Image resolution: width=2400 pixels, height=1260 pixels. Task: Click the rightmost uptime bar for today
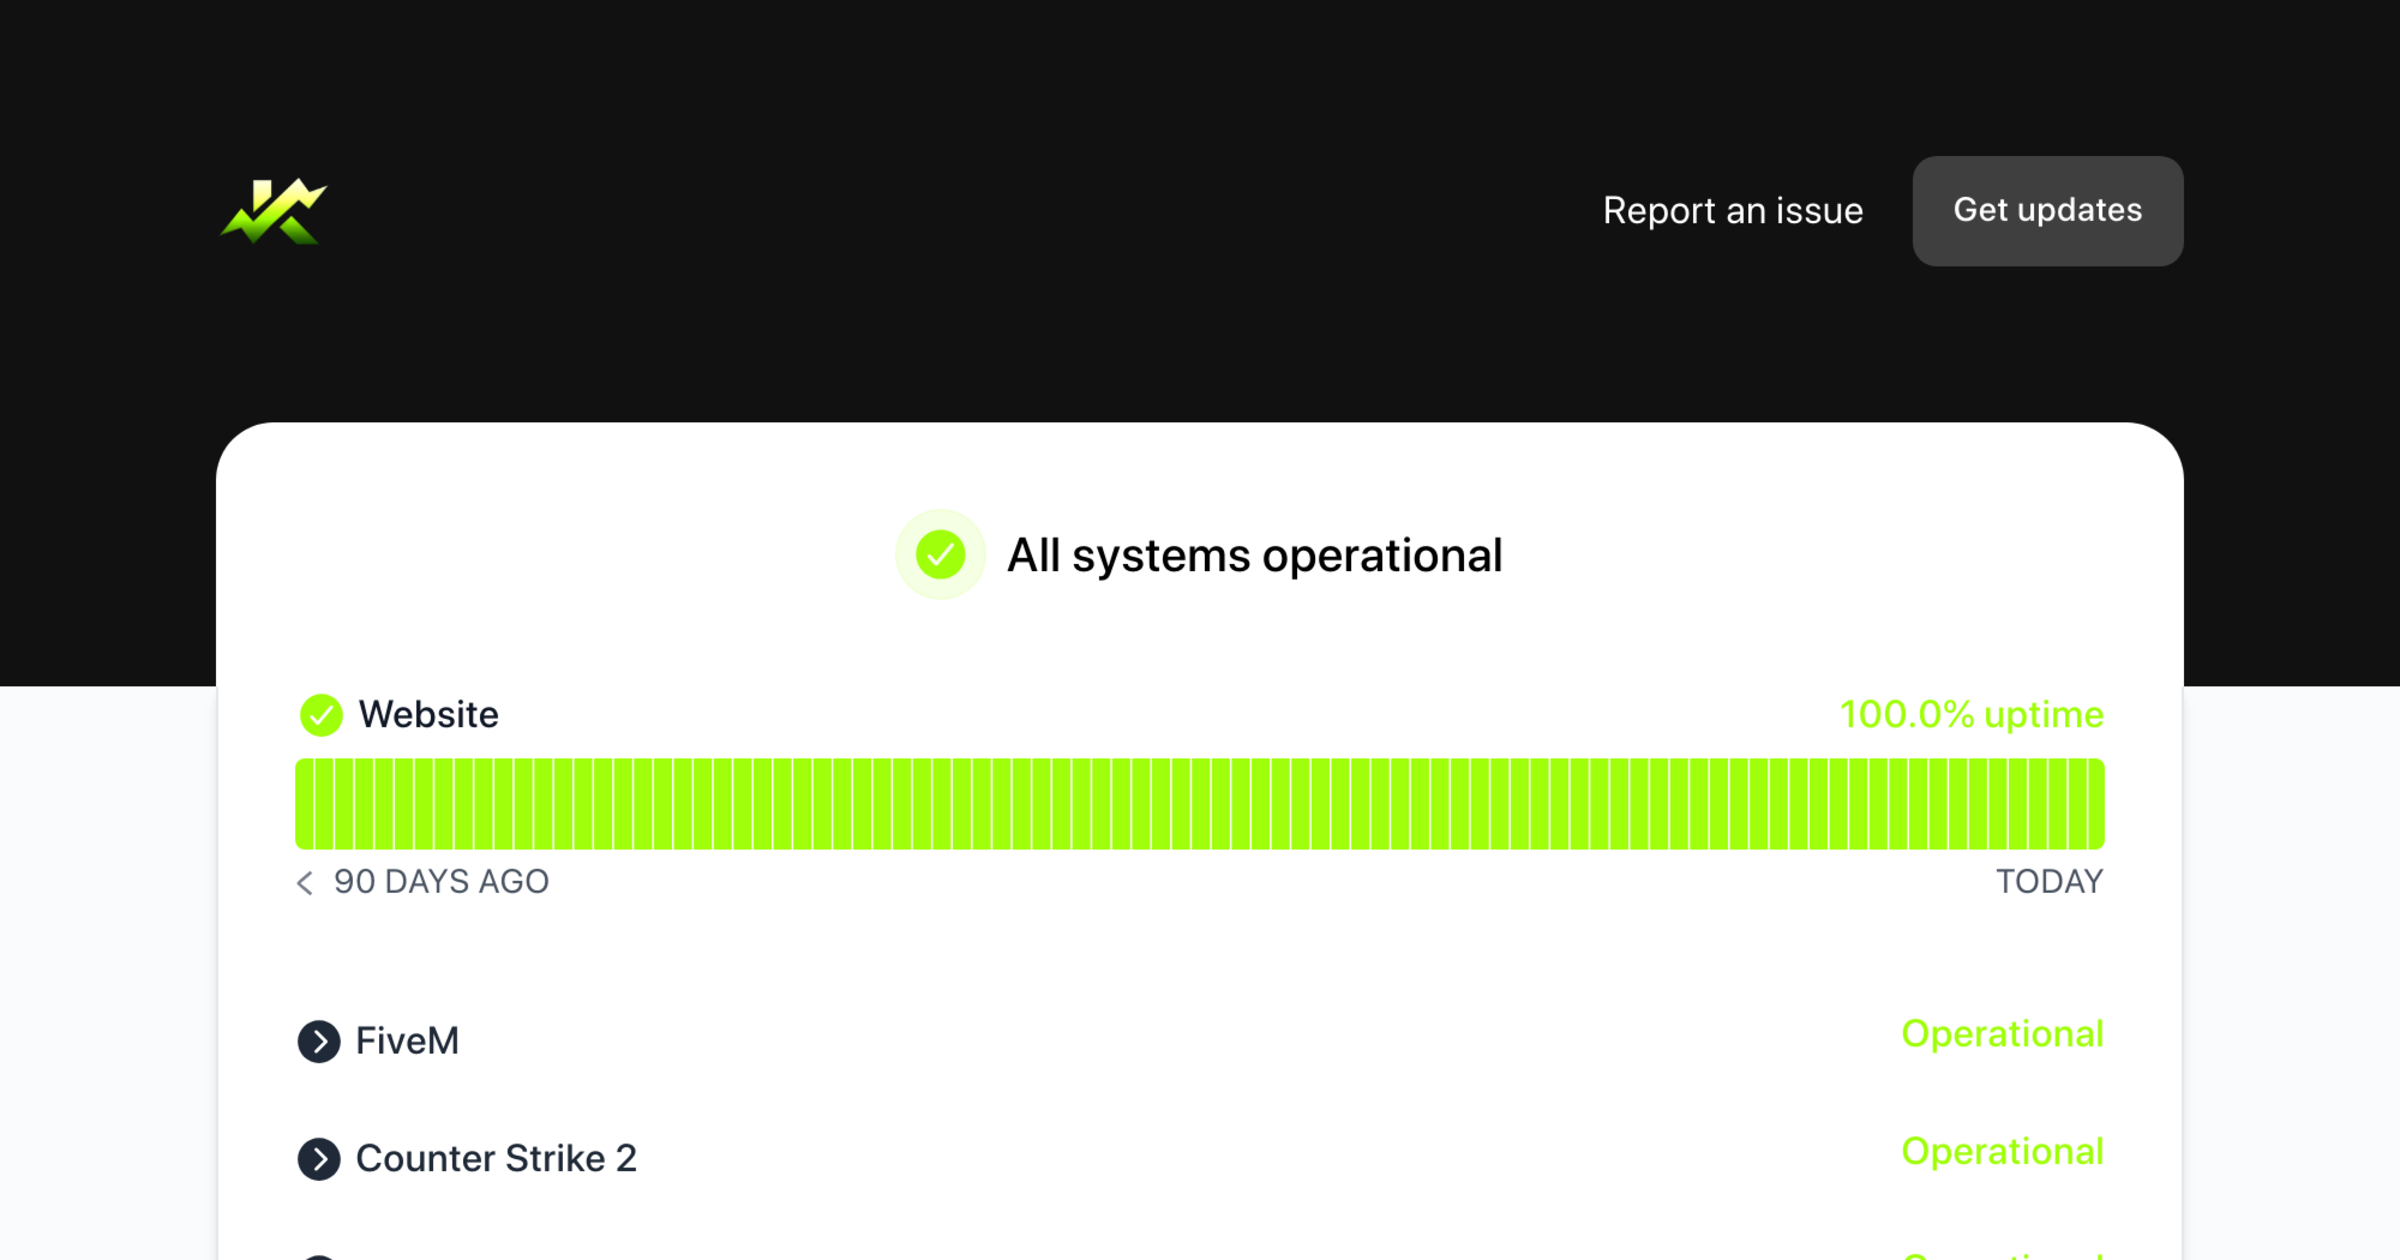click(2094, 804)
